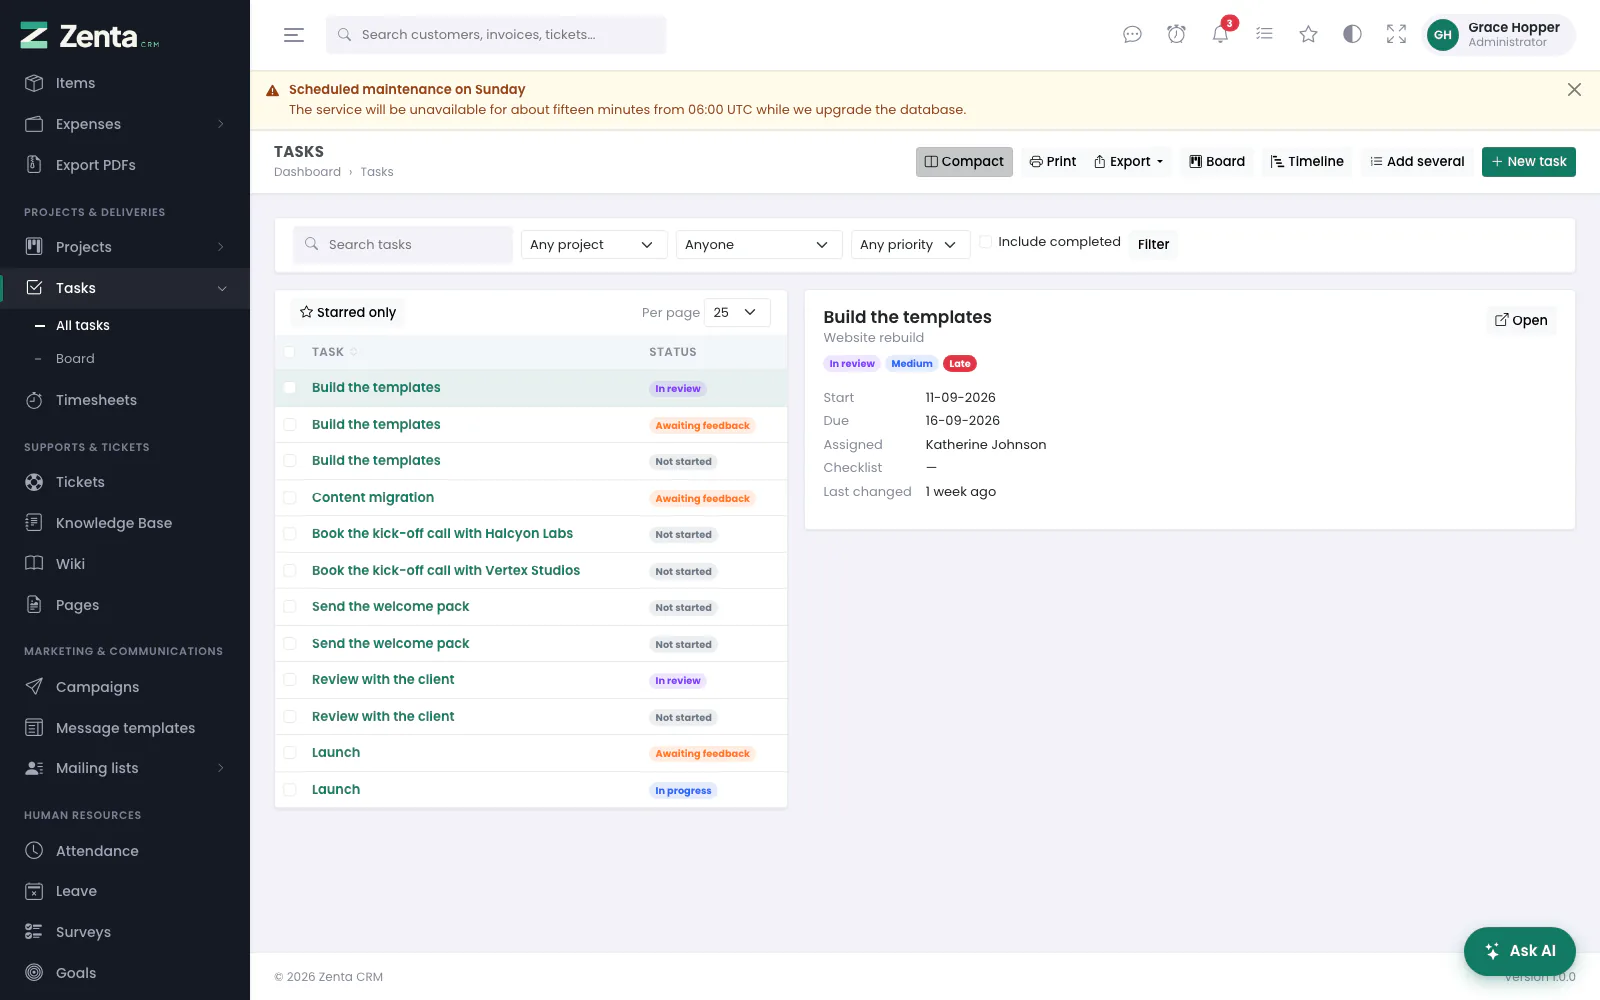The width and height of the screenshot is (1600, 1000).
Task: Check Book kick-off call Halcyon Labs checkbox
Action: pyautogui.click(x=290, y=534)
